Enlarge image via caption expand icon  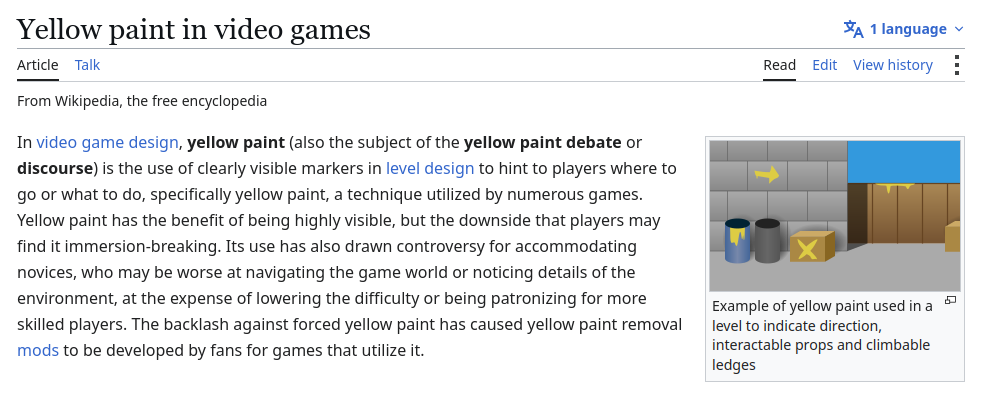(x=950, y=300)
